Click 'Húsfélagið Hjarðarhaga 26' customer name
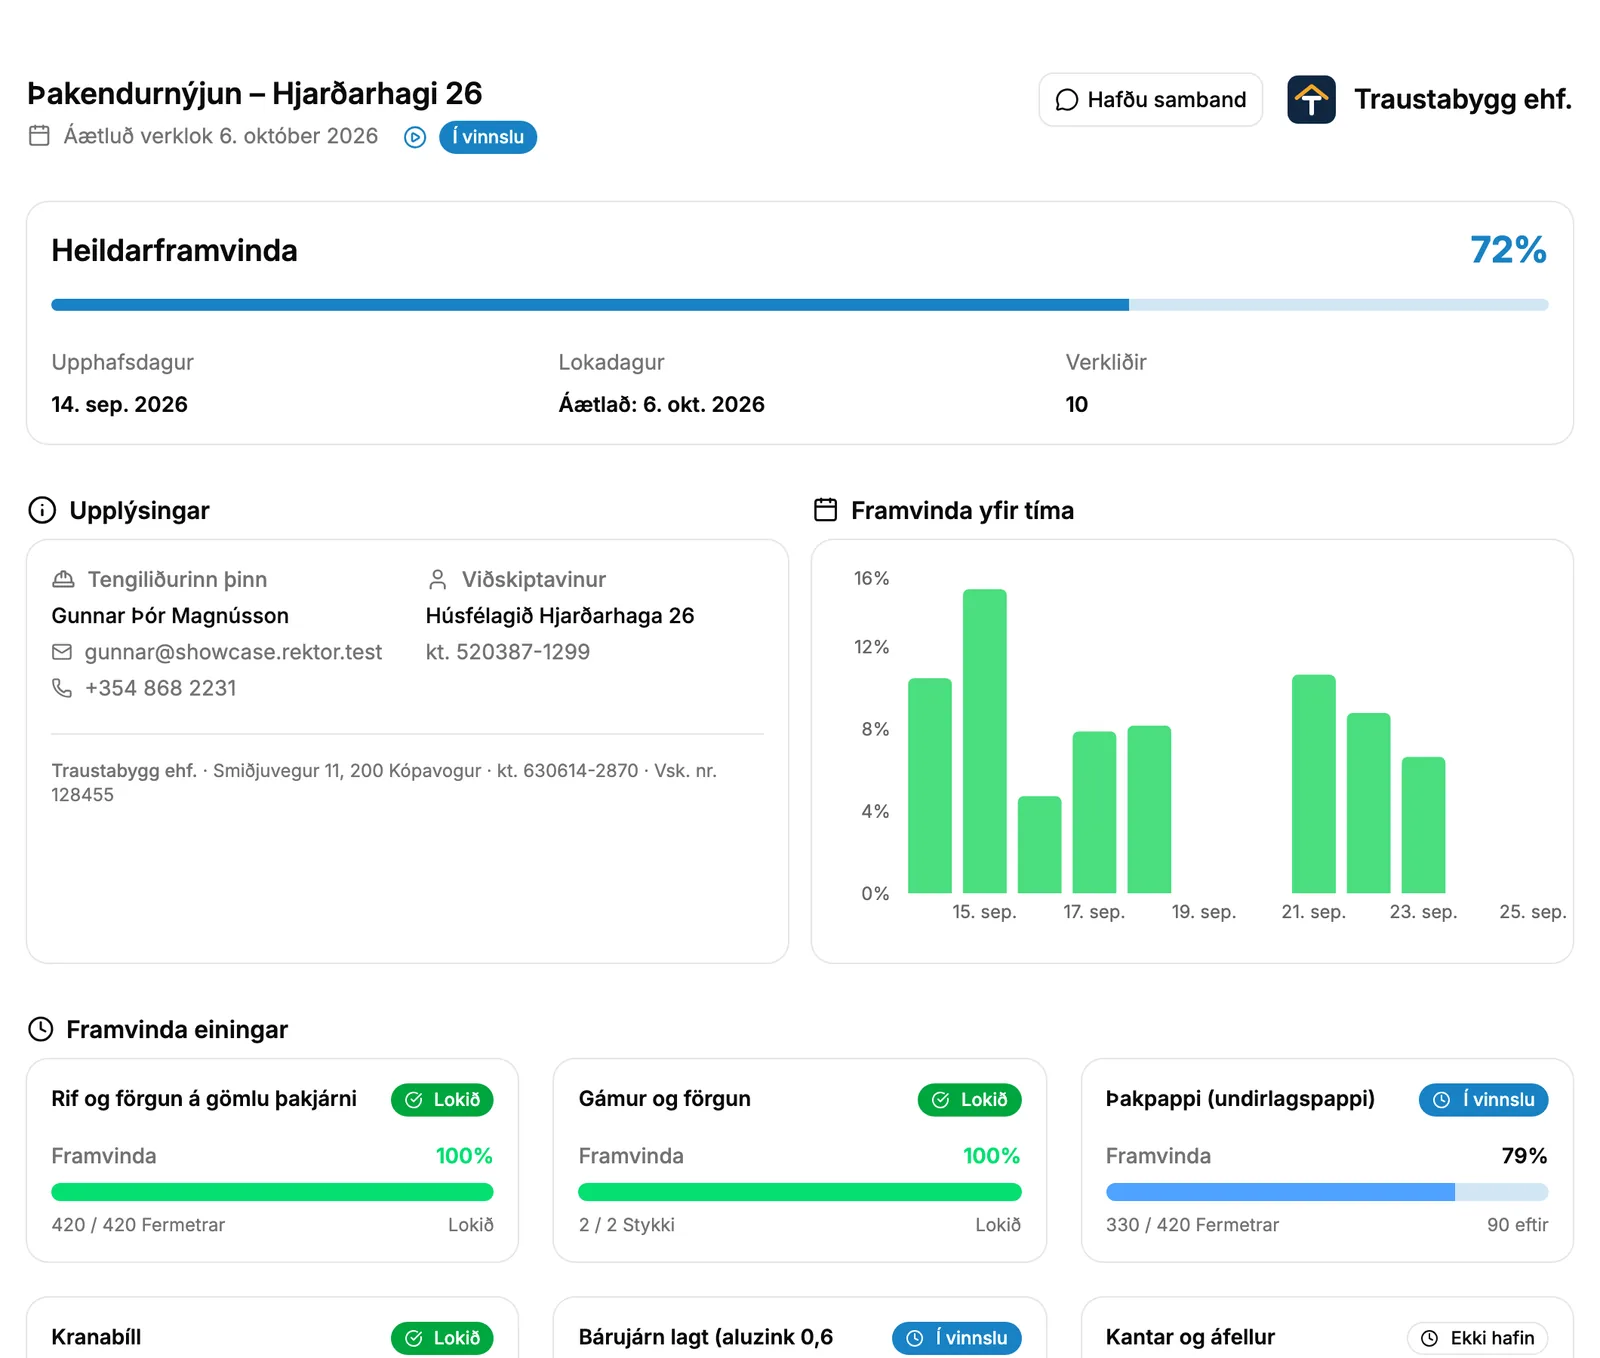The image size is (1600, 1358). [x=560, y=616]
